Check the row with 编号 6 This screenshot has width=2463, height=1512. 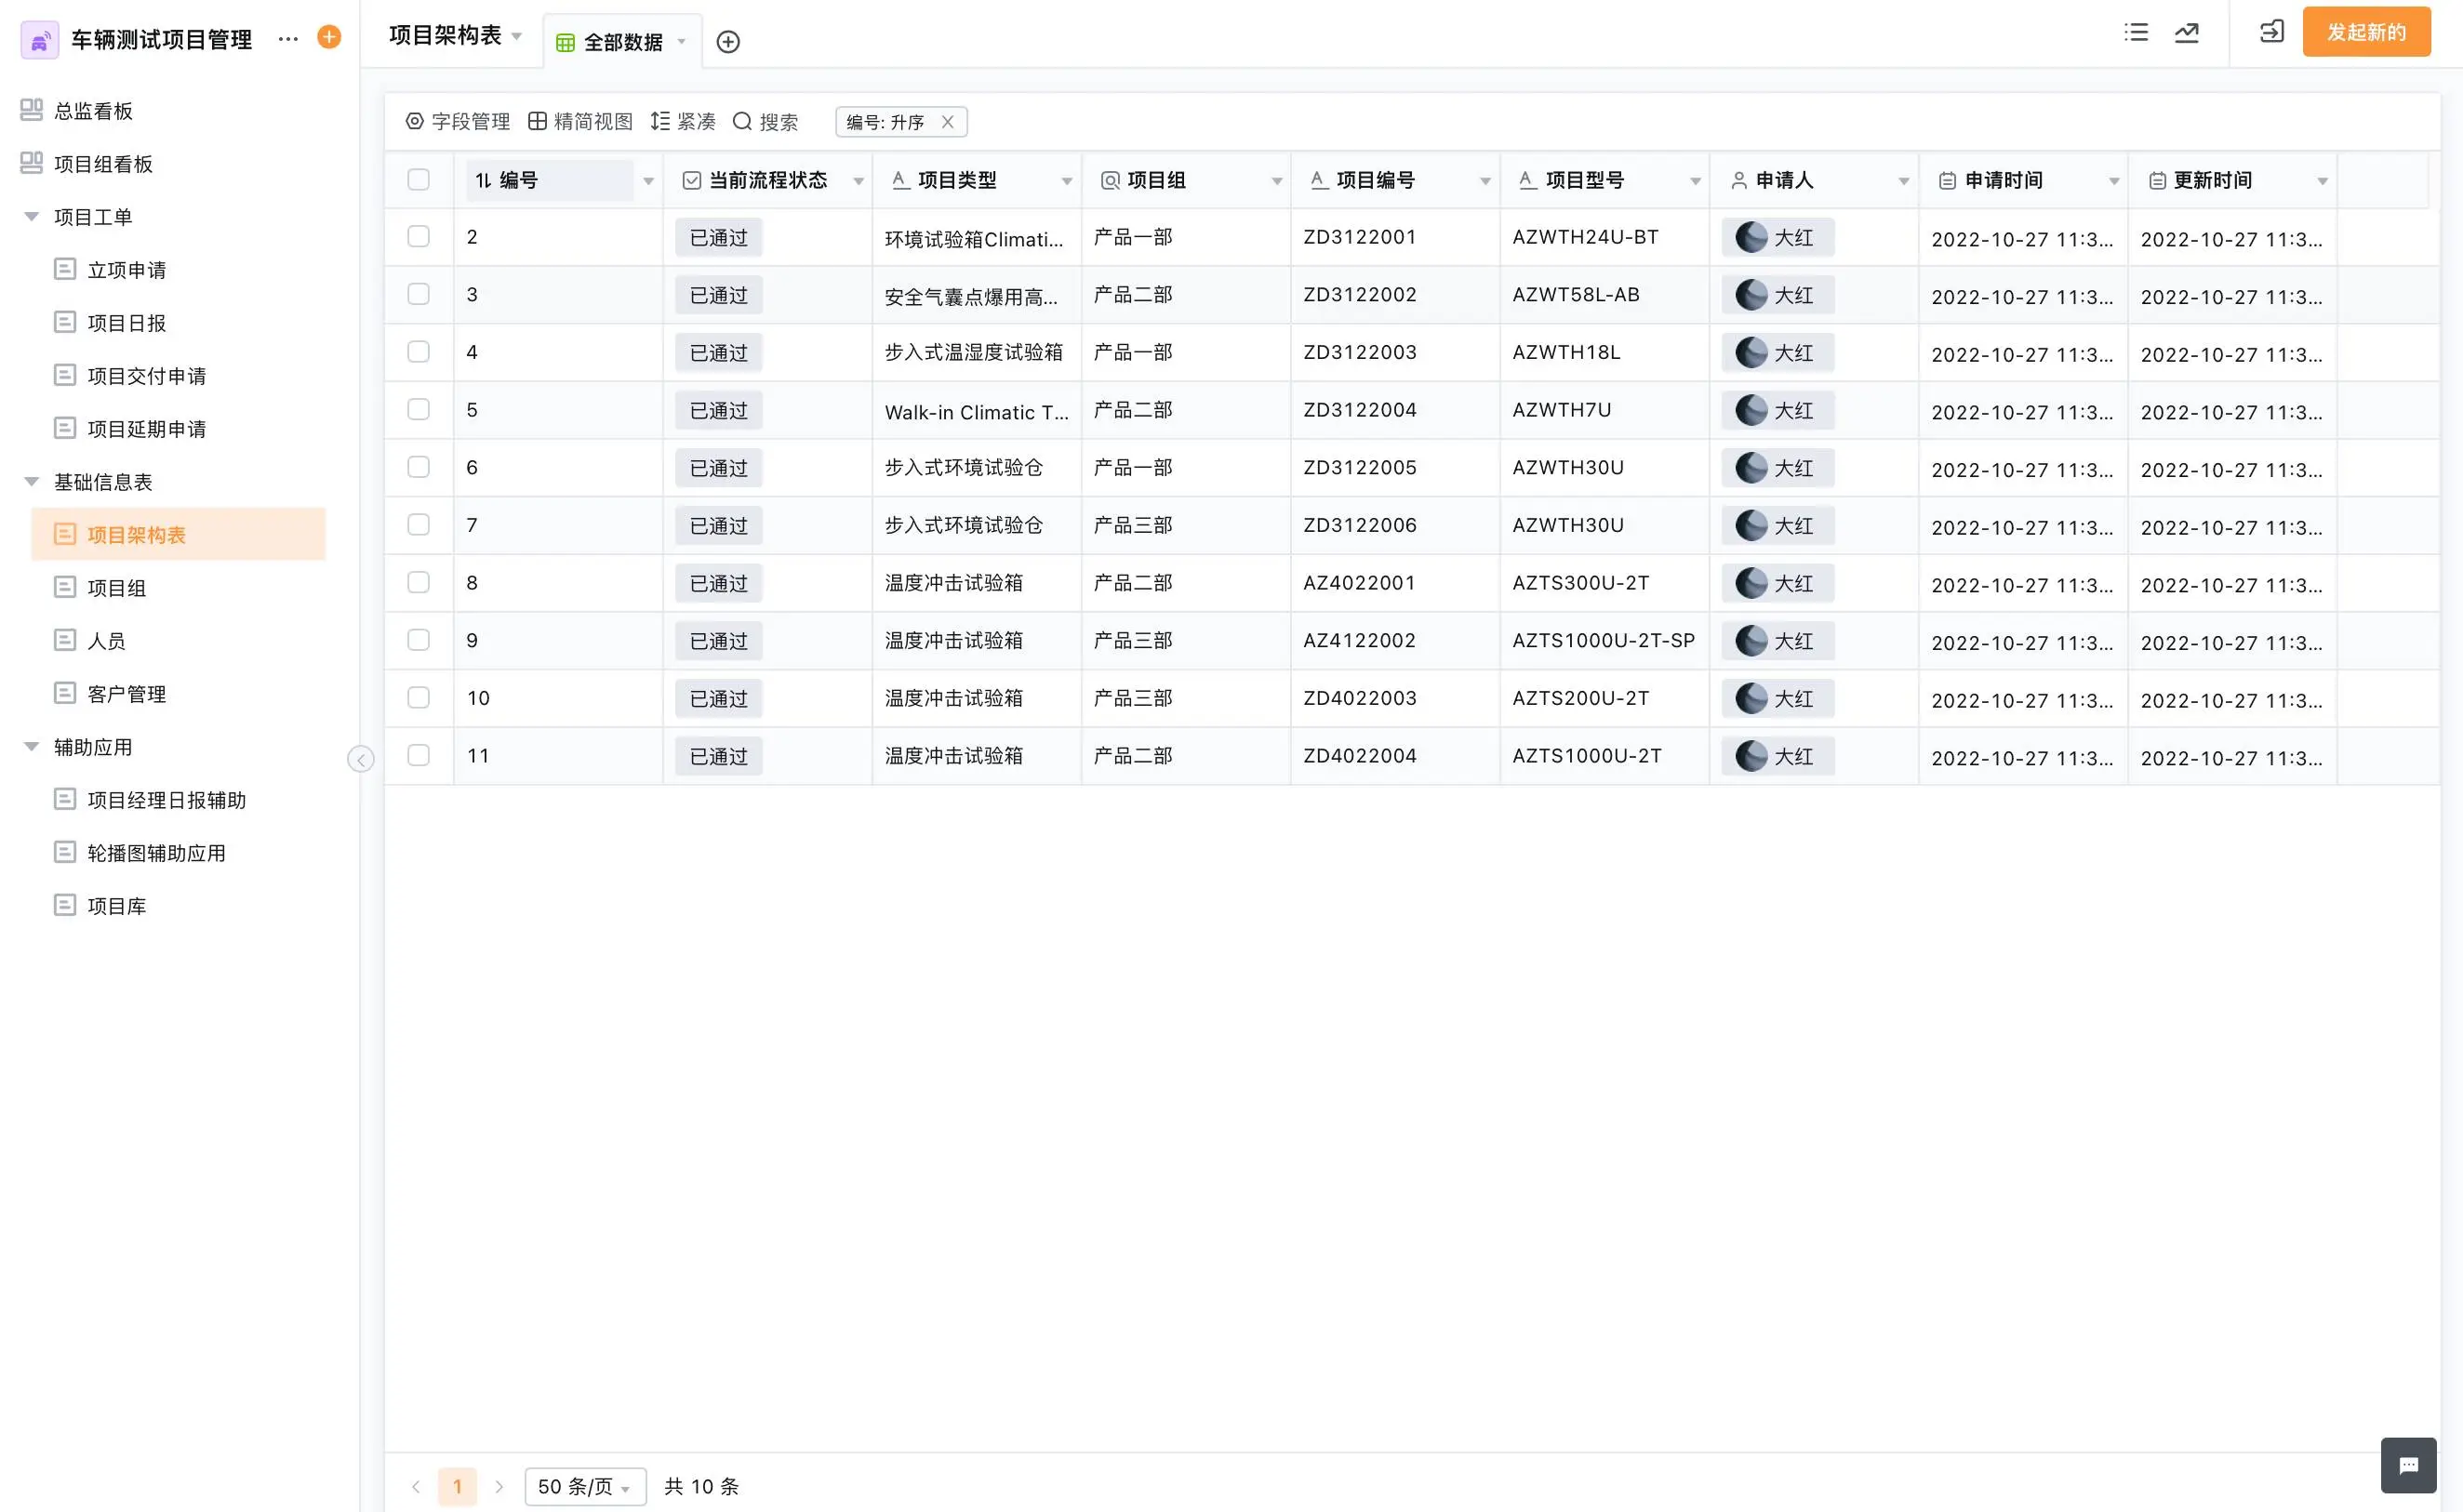click(x=419, y=467)
